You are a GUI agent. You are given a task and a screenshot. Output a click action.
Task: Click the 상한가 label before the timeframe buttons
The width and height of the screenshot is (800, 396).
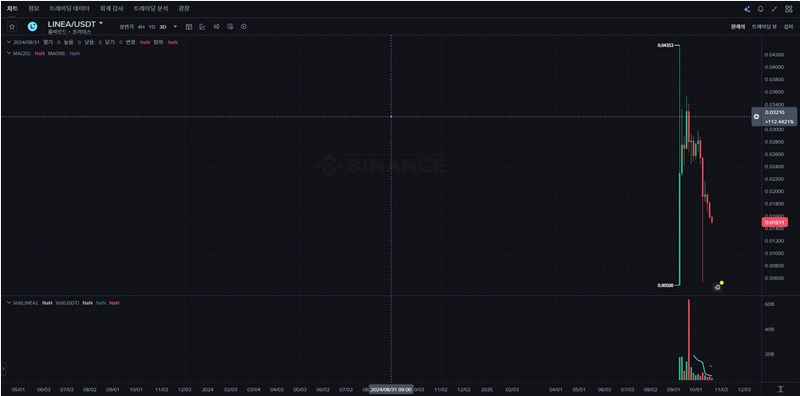(126, 27)
